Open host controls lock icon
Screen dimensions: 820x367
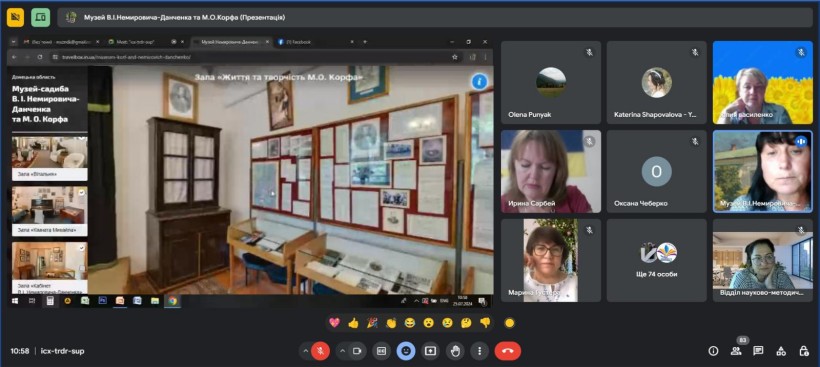tap(804, 351)
